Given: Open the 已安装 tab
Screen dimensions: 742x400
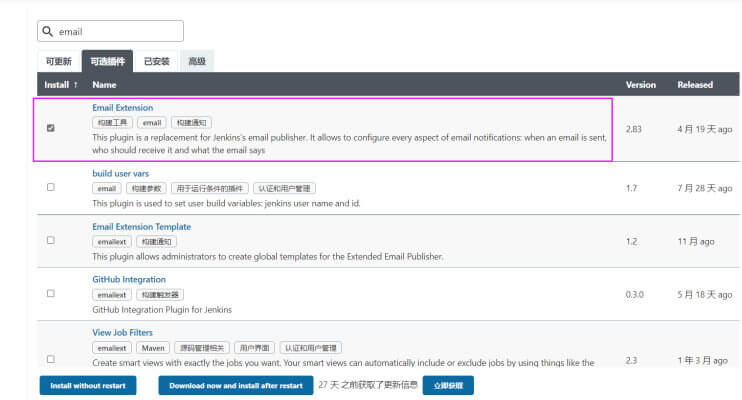Looking at the screenshot, I should [157, 61].
